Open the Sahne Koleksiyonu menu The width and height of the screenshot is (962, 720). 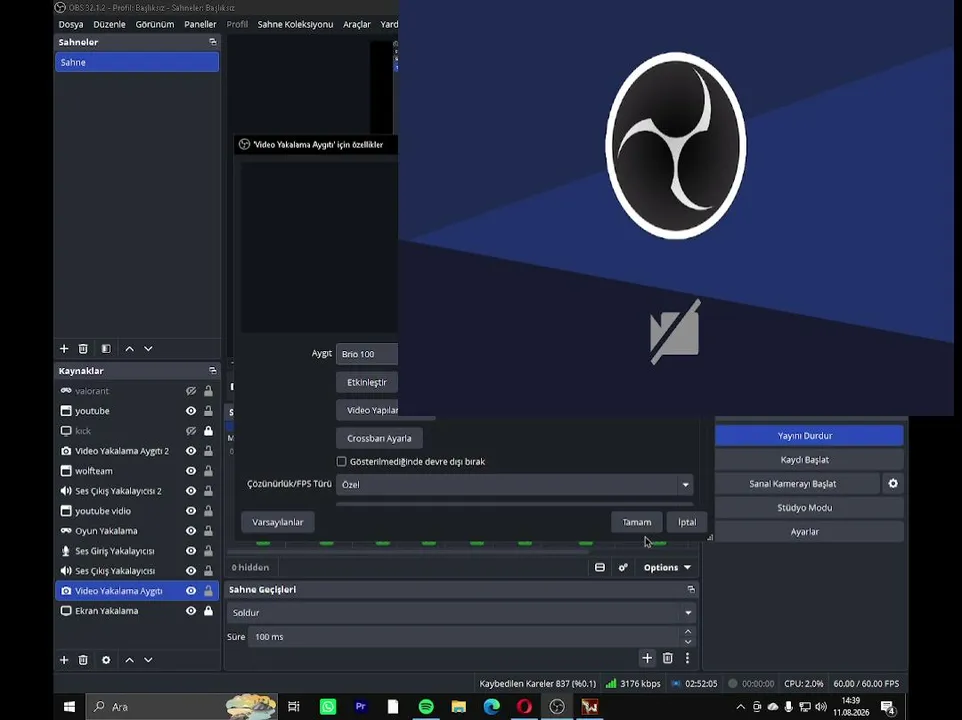pos(295,25)
